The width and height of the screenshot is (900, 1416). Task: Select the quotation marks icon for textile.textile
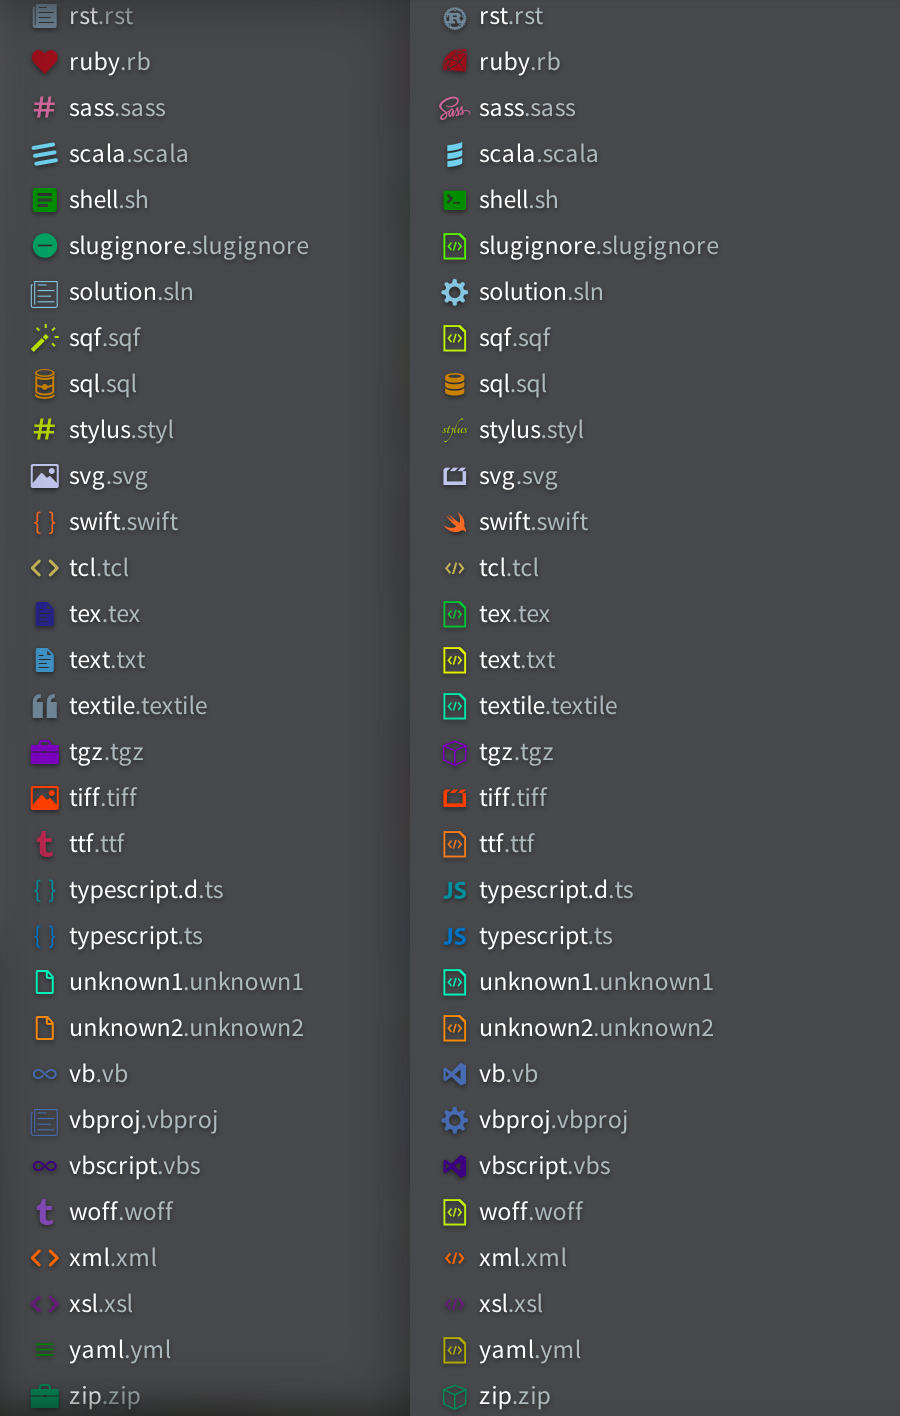click(44, 706)
